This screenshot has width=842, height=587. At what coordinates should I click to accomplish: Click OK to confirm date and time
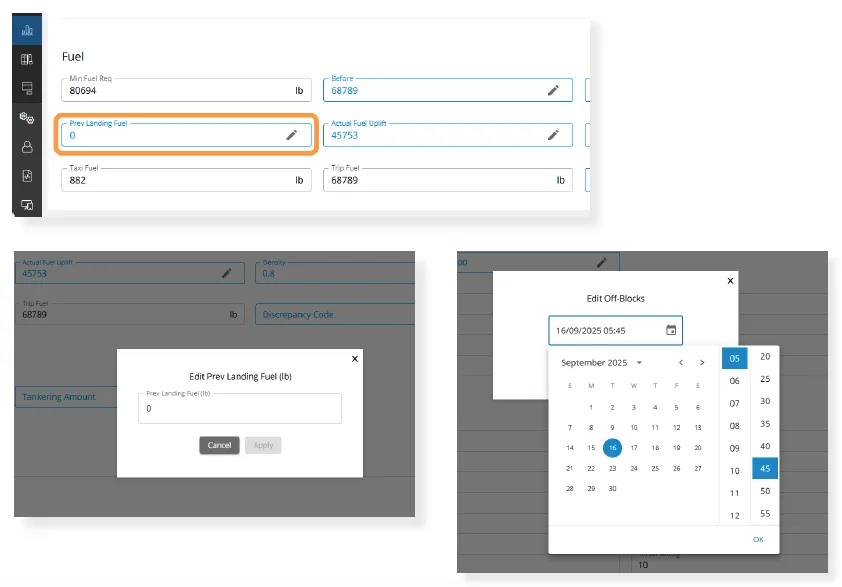(x=758, y=539)
